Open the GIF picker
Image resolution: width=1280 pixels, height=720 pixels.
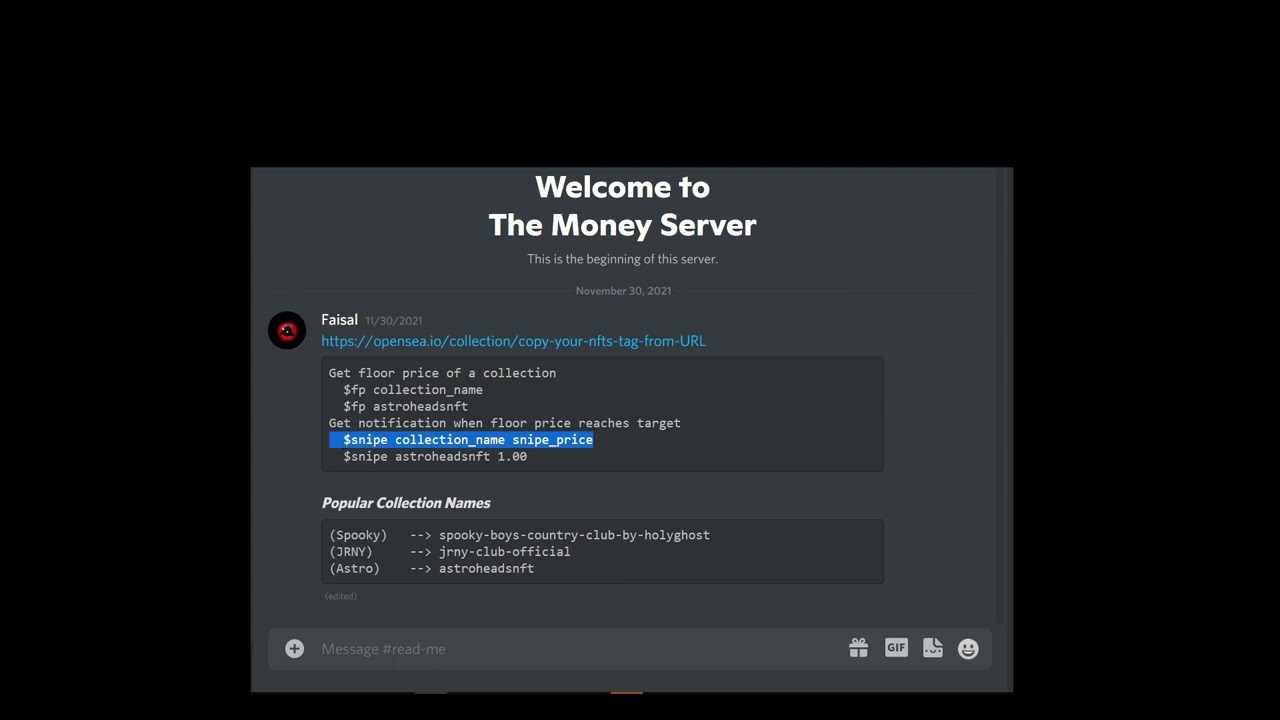coord(896,648)
